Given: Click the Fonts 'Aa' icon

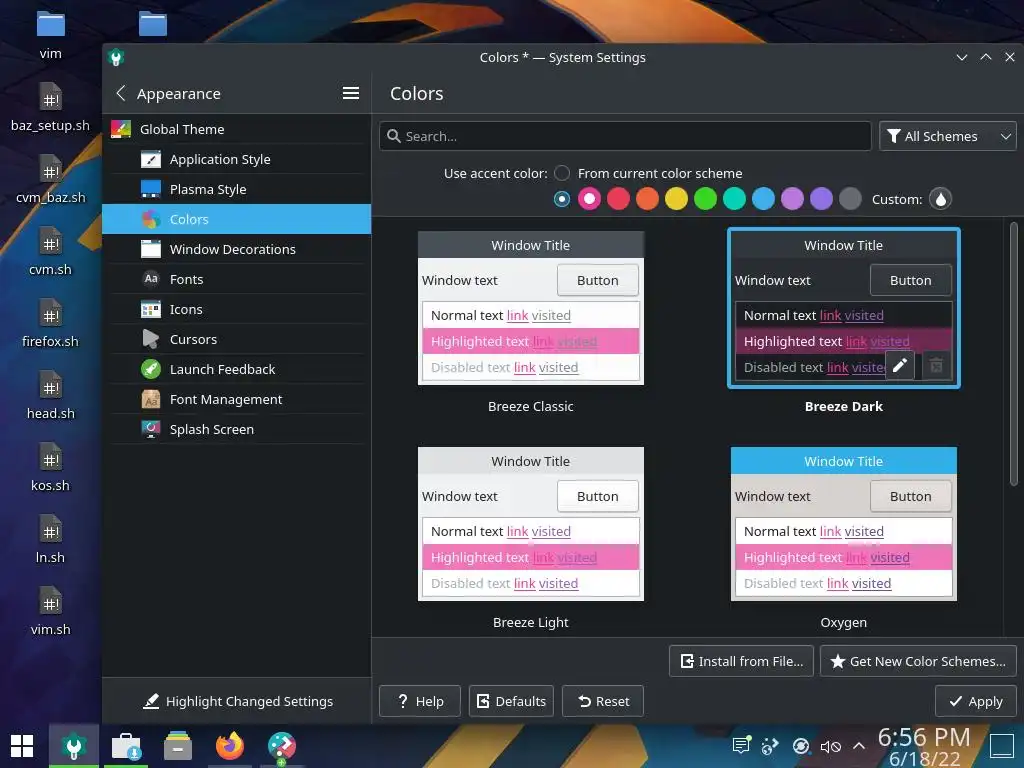Looking at the screenshot, I should click(151, 279).
